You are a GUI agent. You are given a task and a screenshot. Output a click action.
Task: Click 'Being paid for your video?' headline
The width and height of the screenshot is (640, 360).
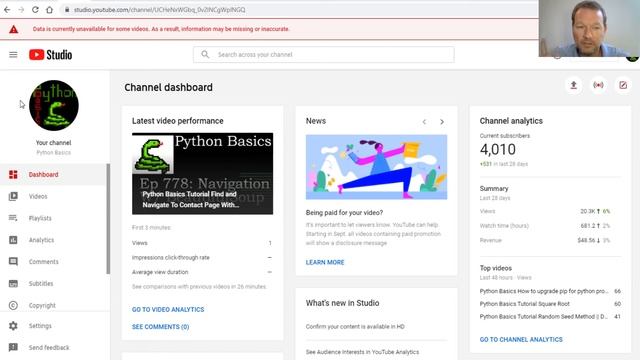click(x=344, y=212)
